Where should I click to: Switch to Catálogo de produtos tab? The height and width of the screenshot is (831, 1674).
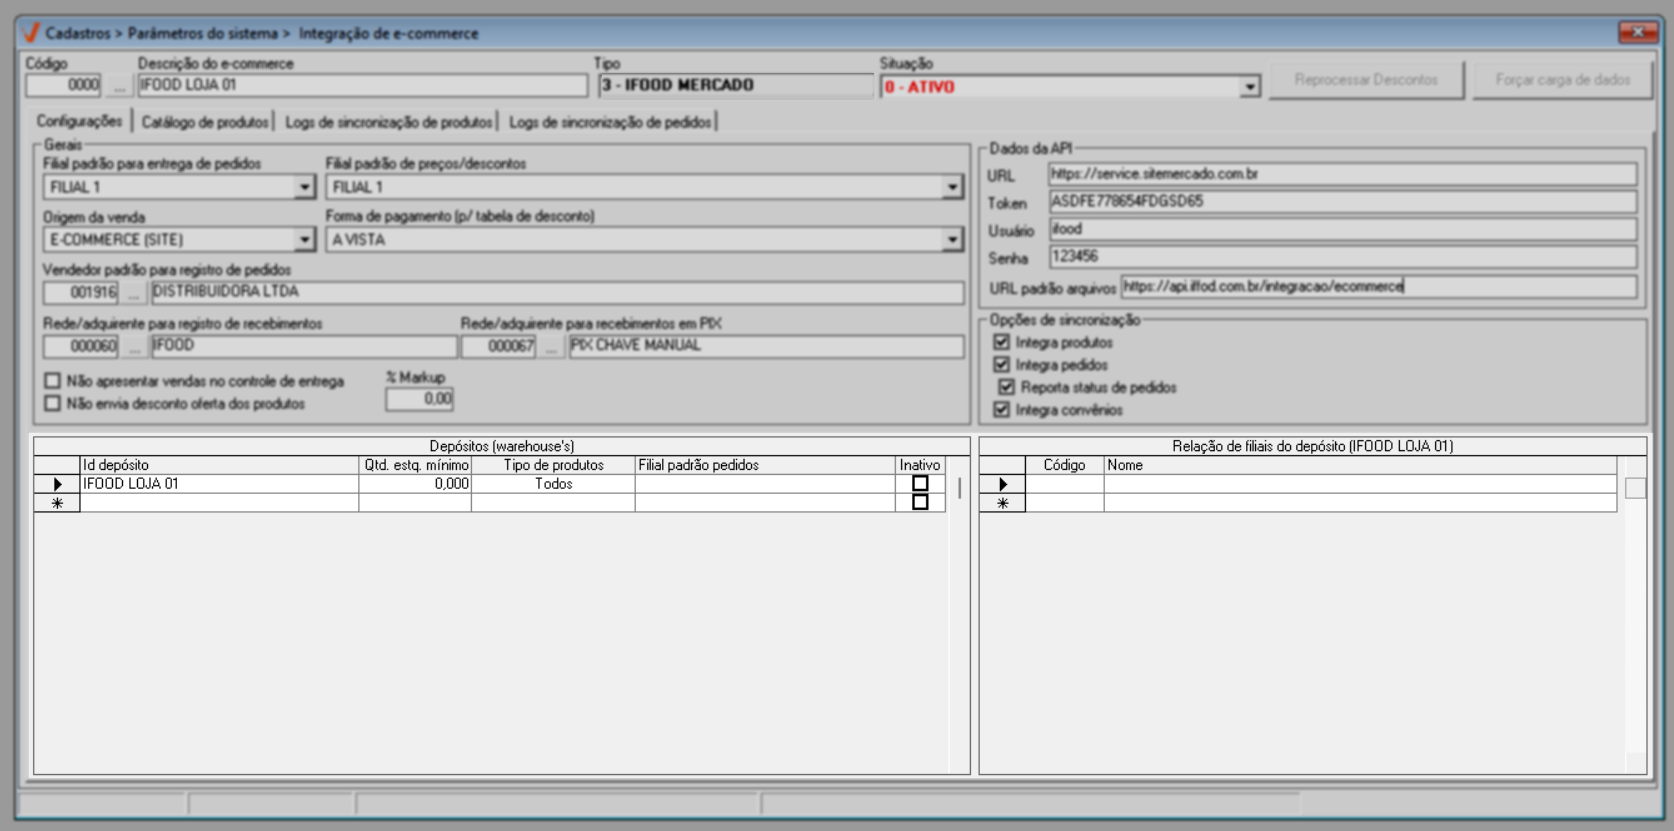(205, 122)
